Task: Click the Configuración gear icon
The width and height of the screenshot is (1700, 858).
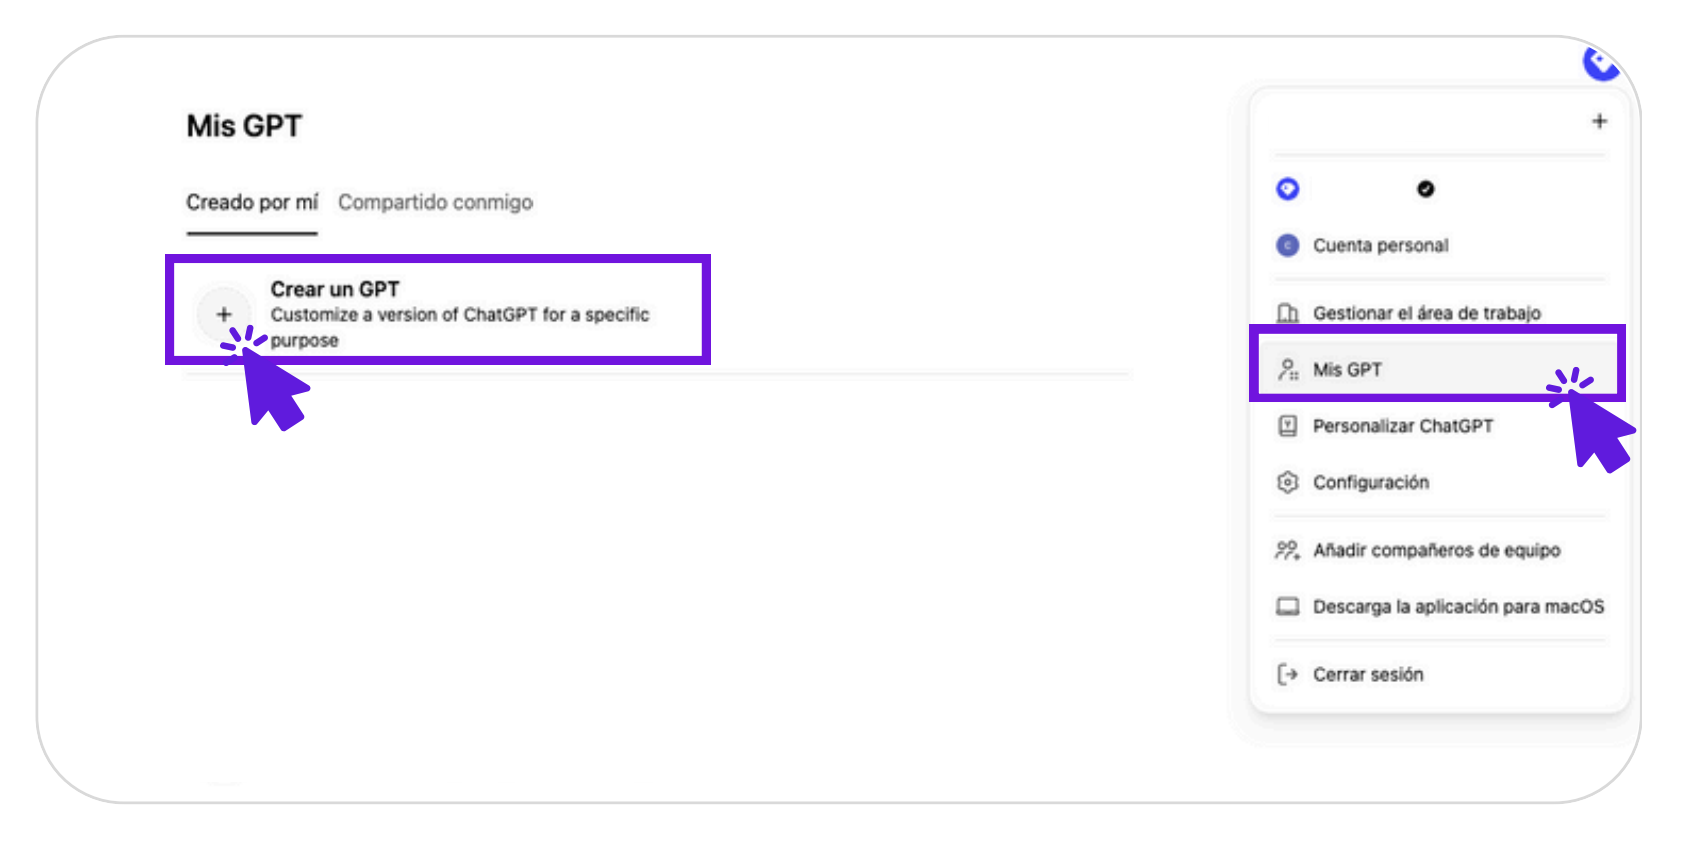Action: click(1288, 482)
